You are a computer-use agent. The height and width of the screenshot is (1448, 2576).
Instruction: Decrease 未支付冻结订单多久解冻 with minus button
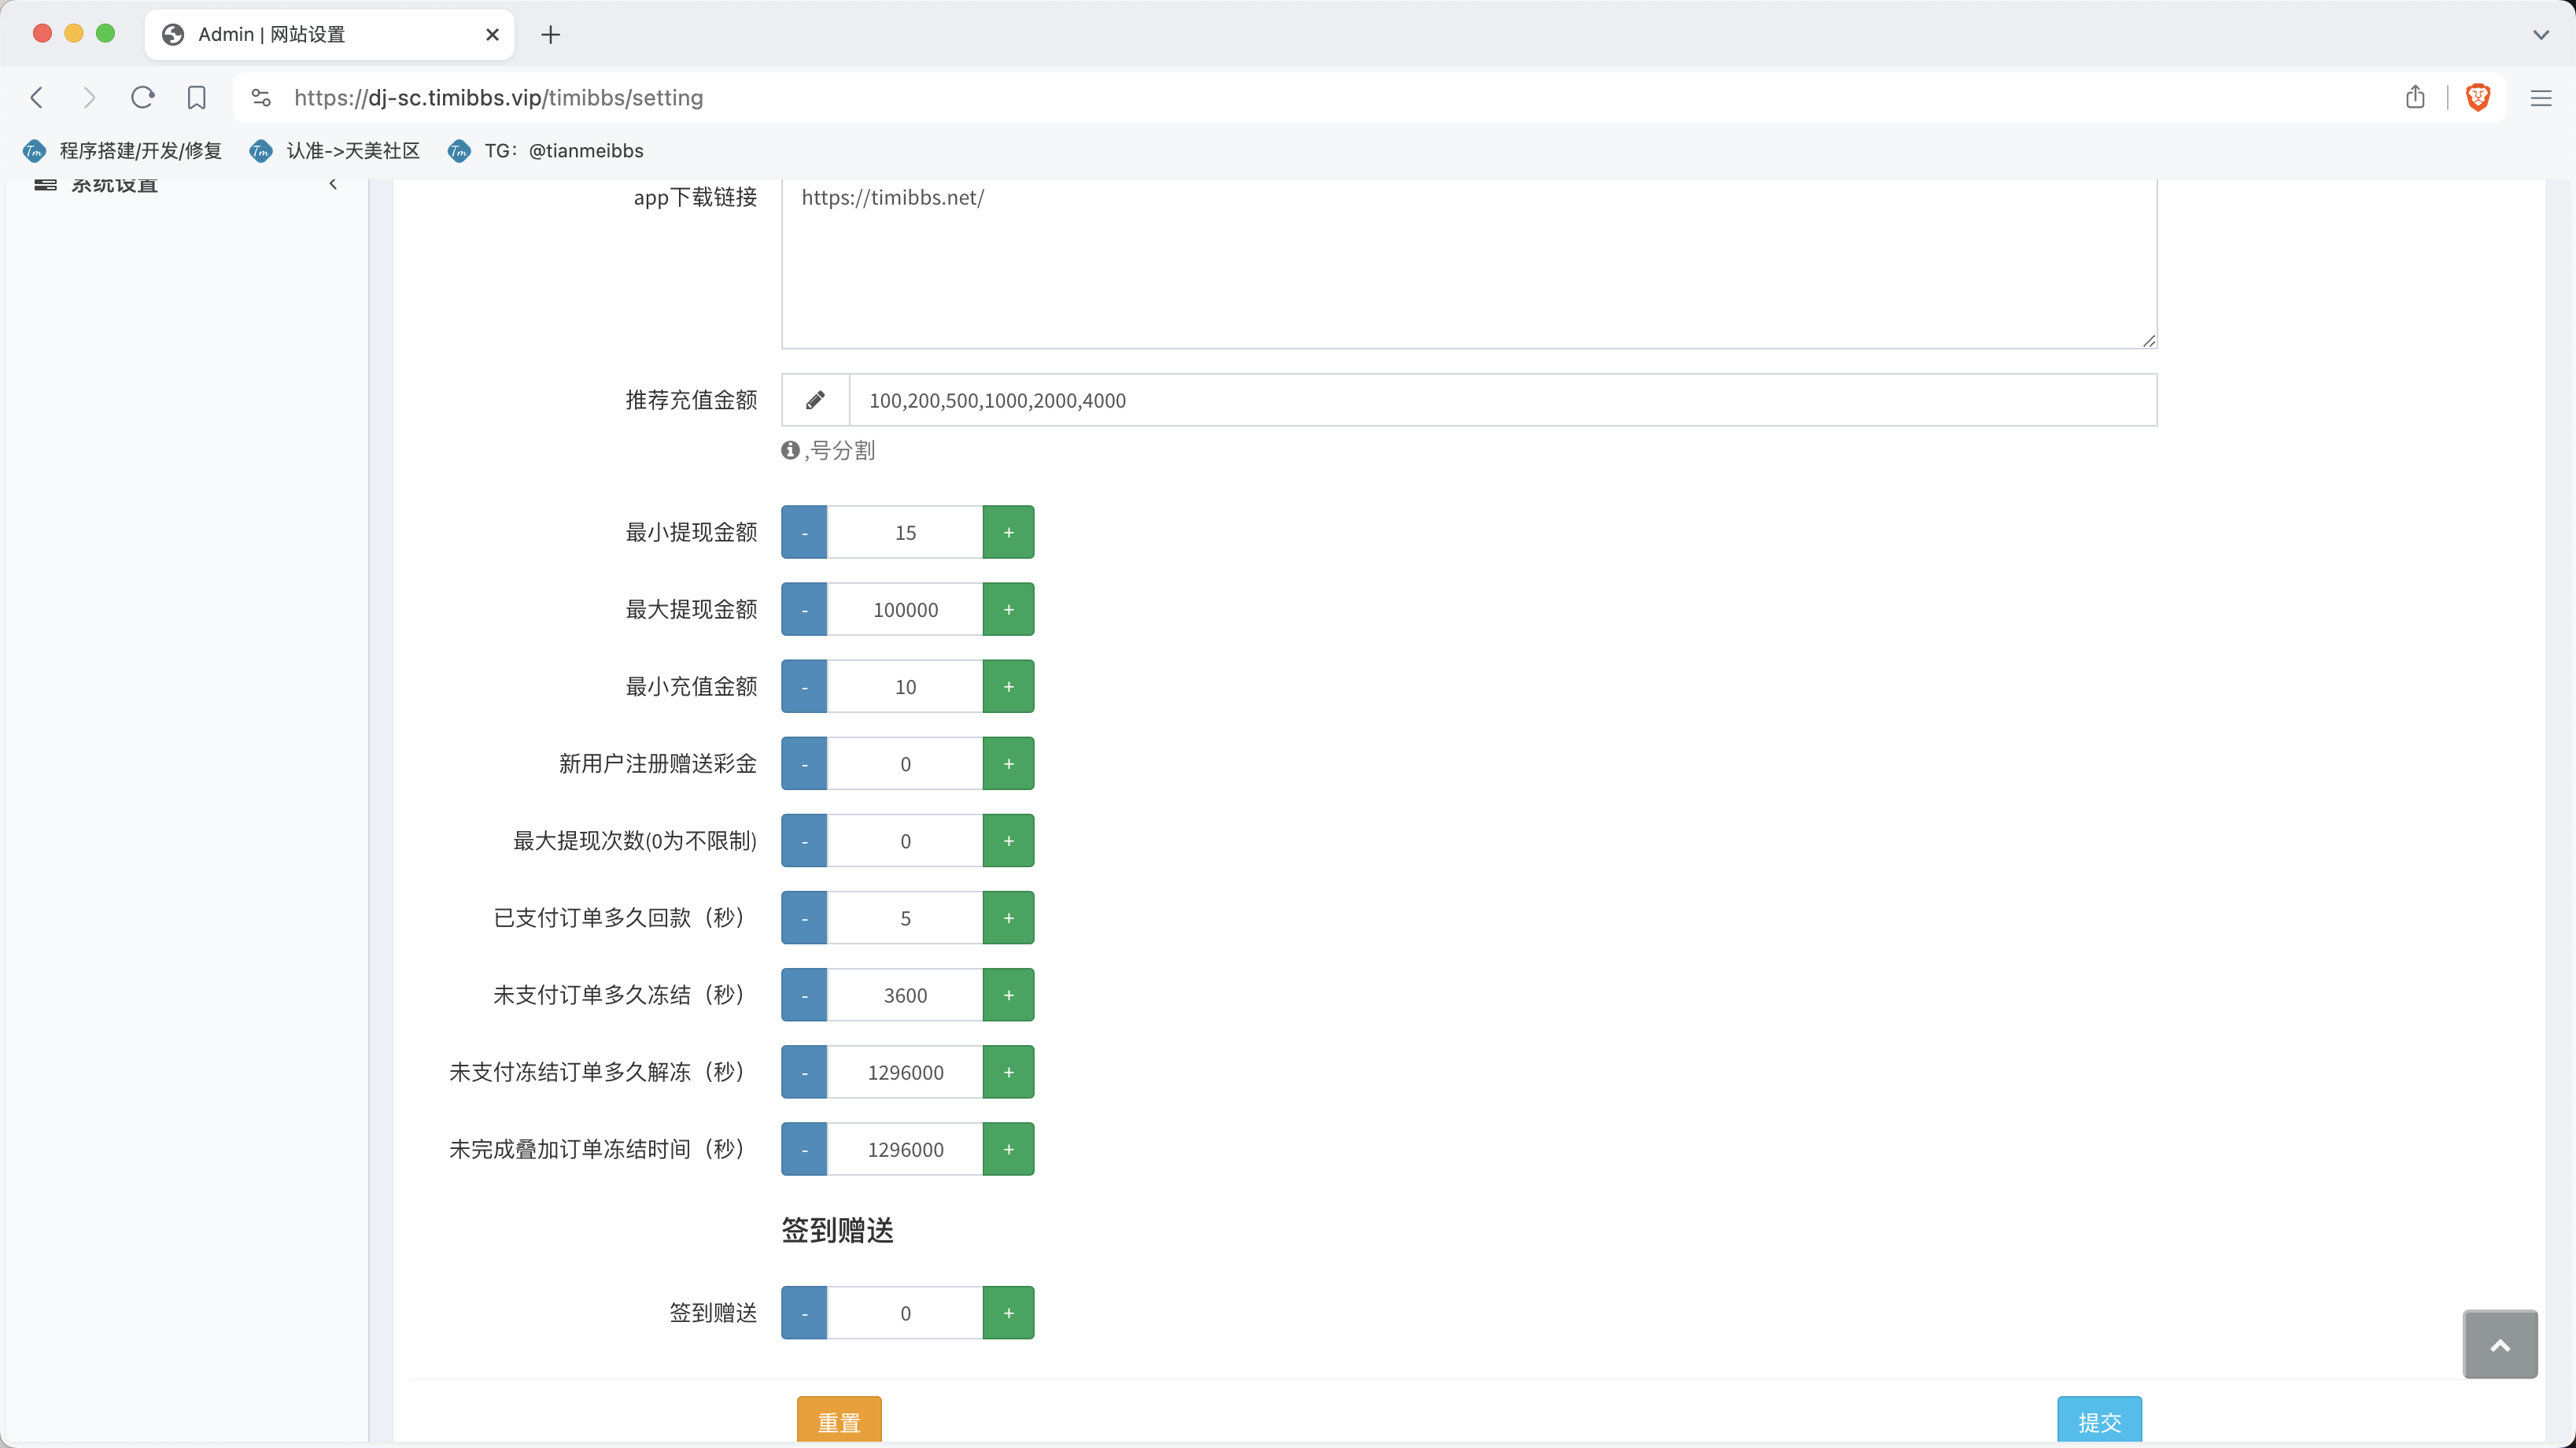click(804, 1071)
